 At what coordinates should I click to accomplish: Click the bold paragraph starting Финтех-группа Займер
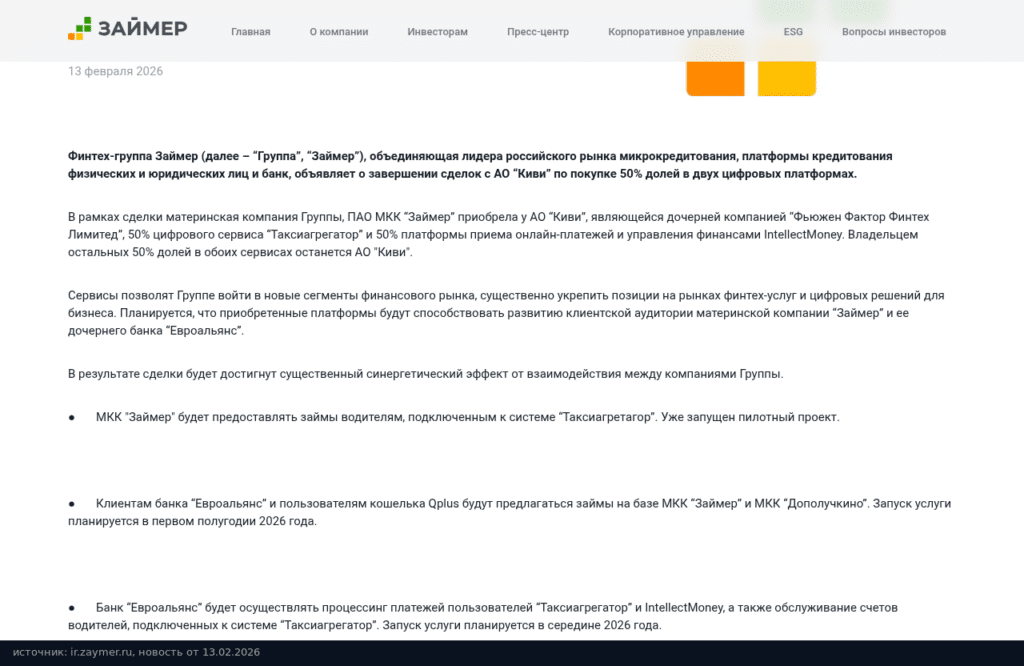click(x=480, y=165)
